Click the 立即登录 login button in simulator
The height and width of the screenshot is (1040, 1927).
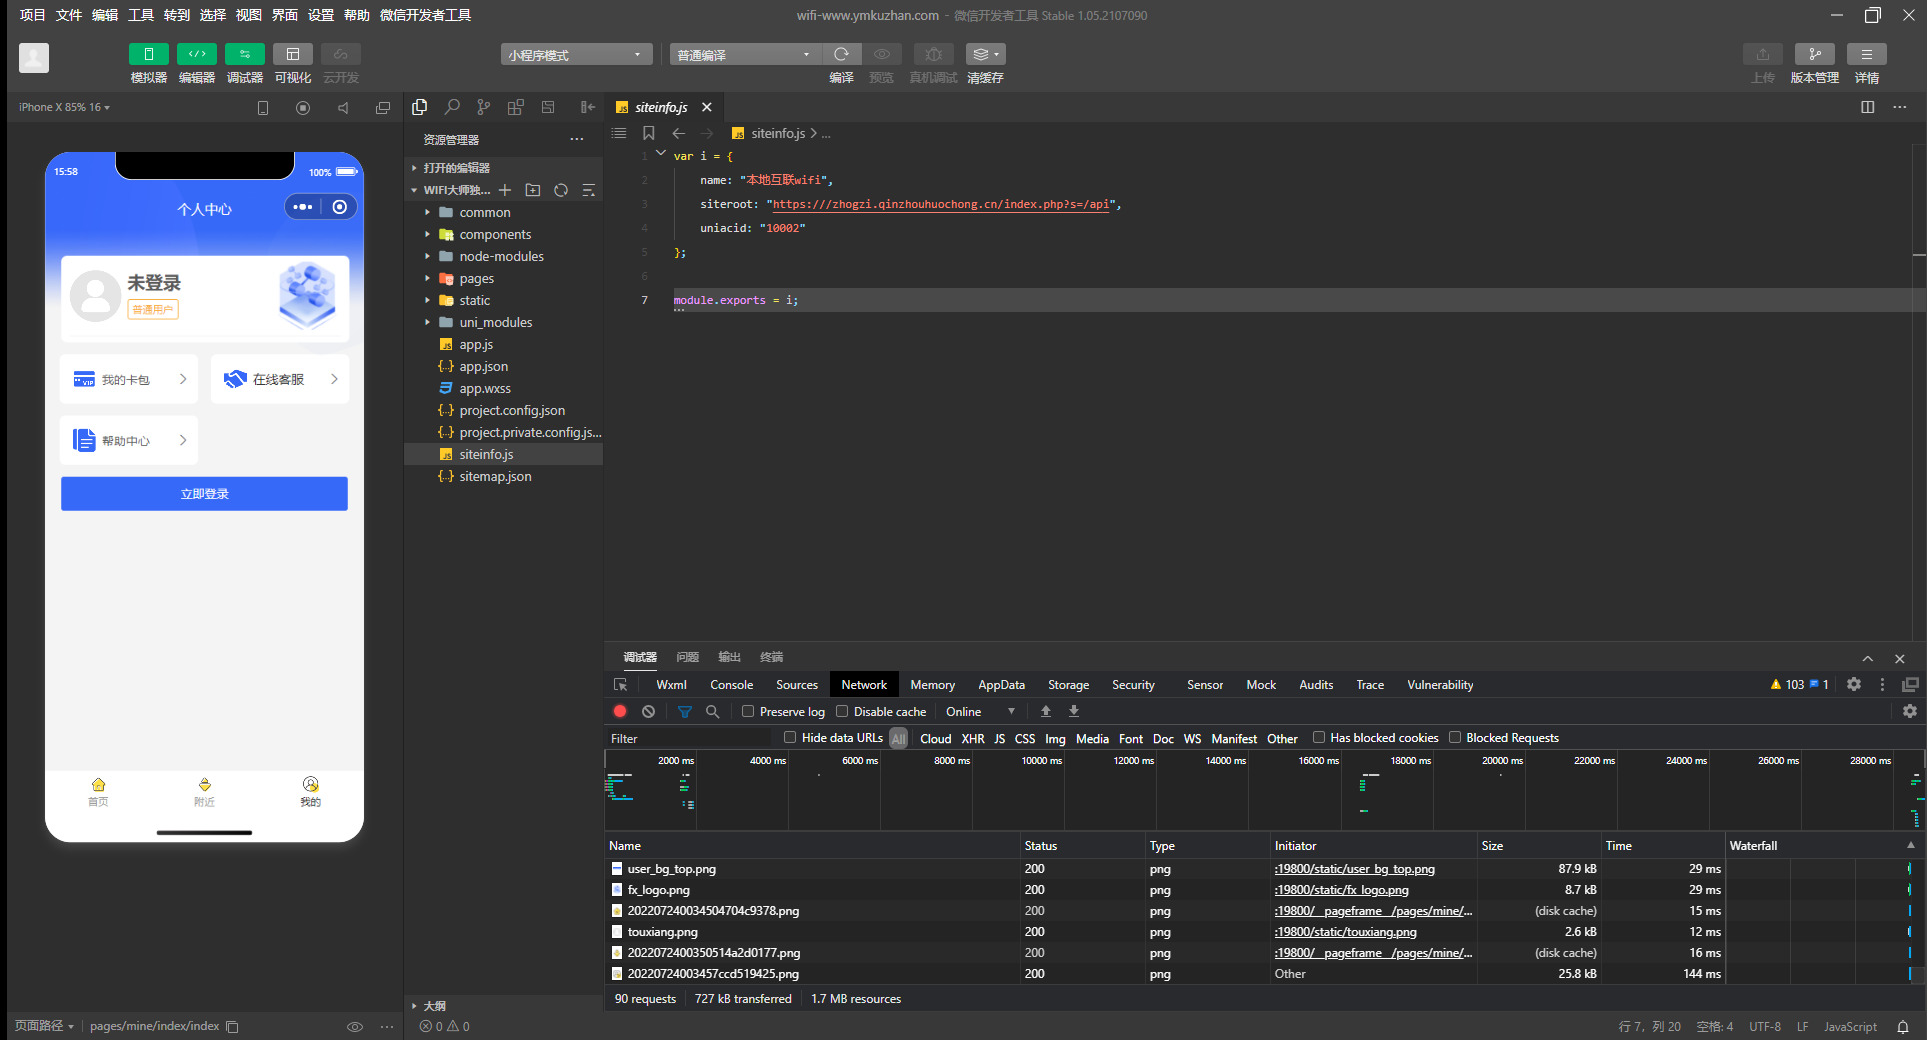click(204, 494)
